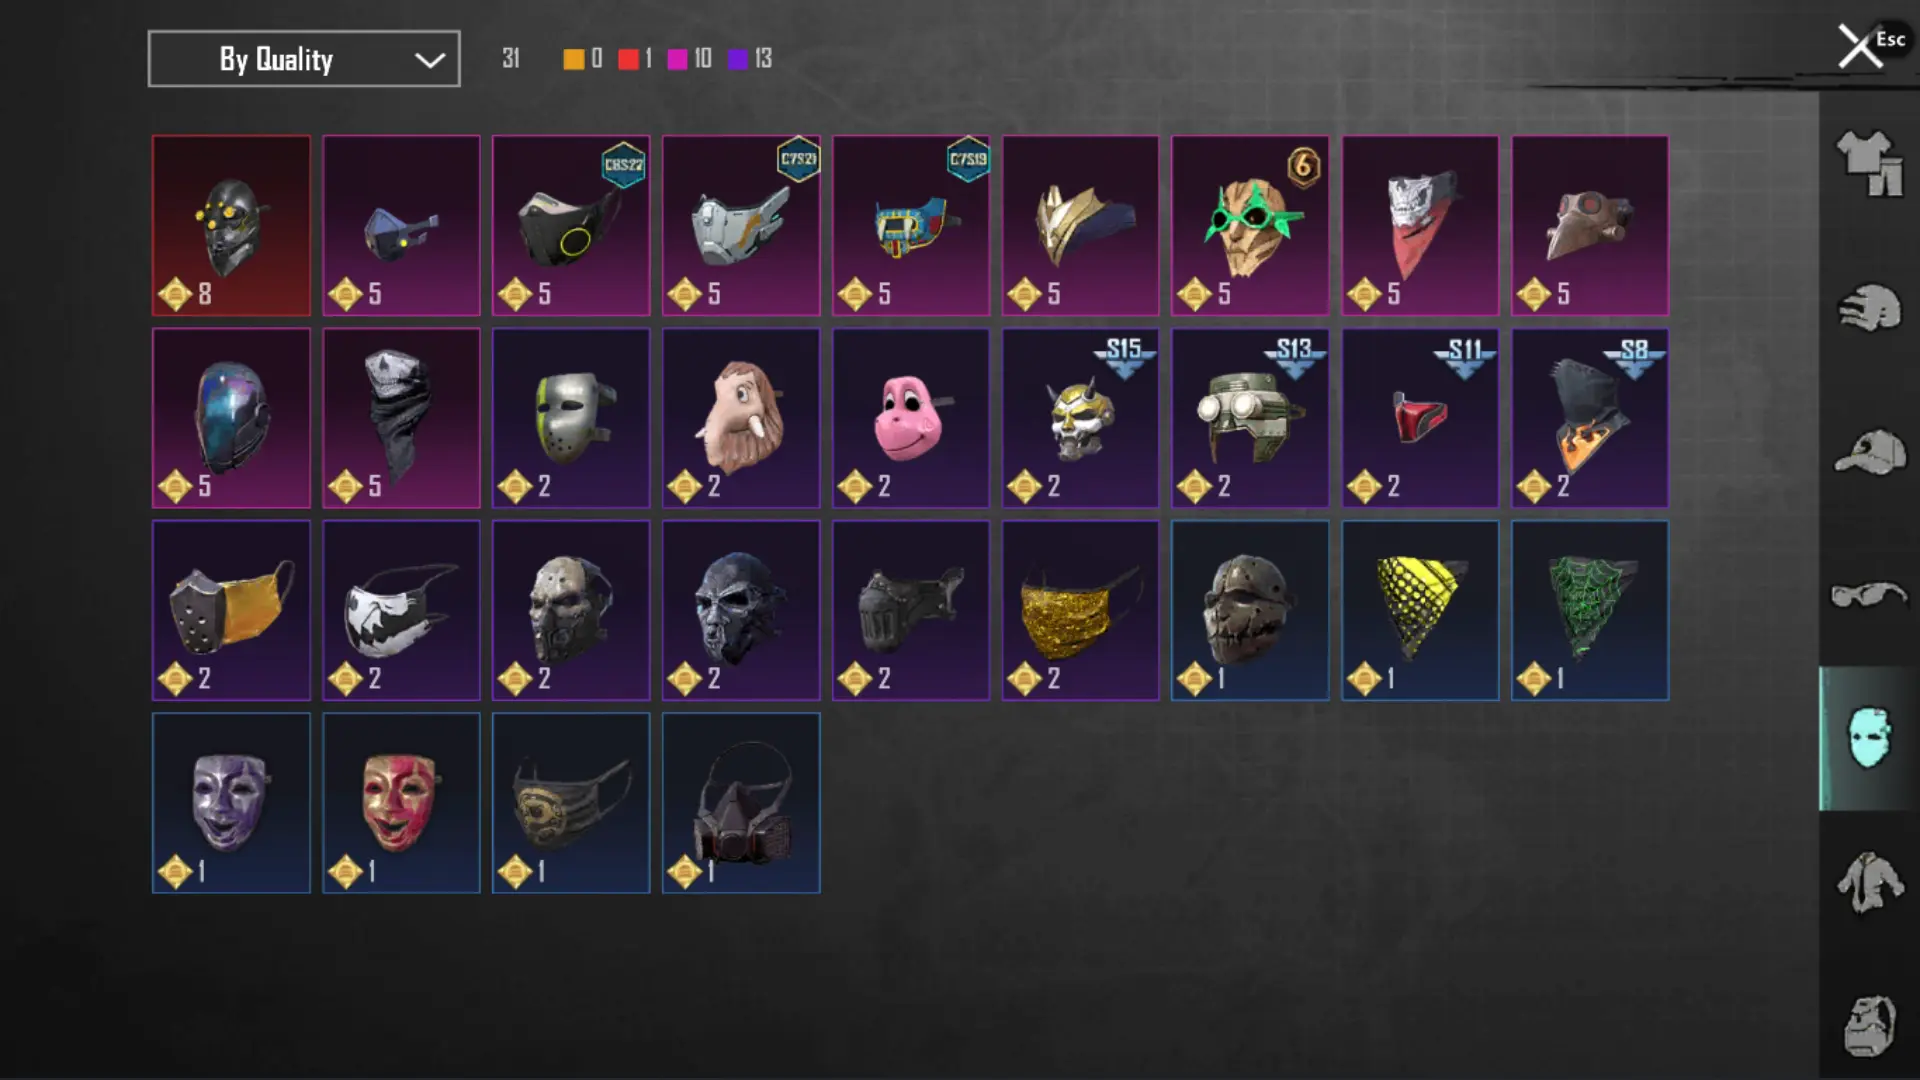The image size is (1920, 1080).
Task: Open the glasses category in sidebar
Action: point(1868,595)
